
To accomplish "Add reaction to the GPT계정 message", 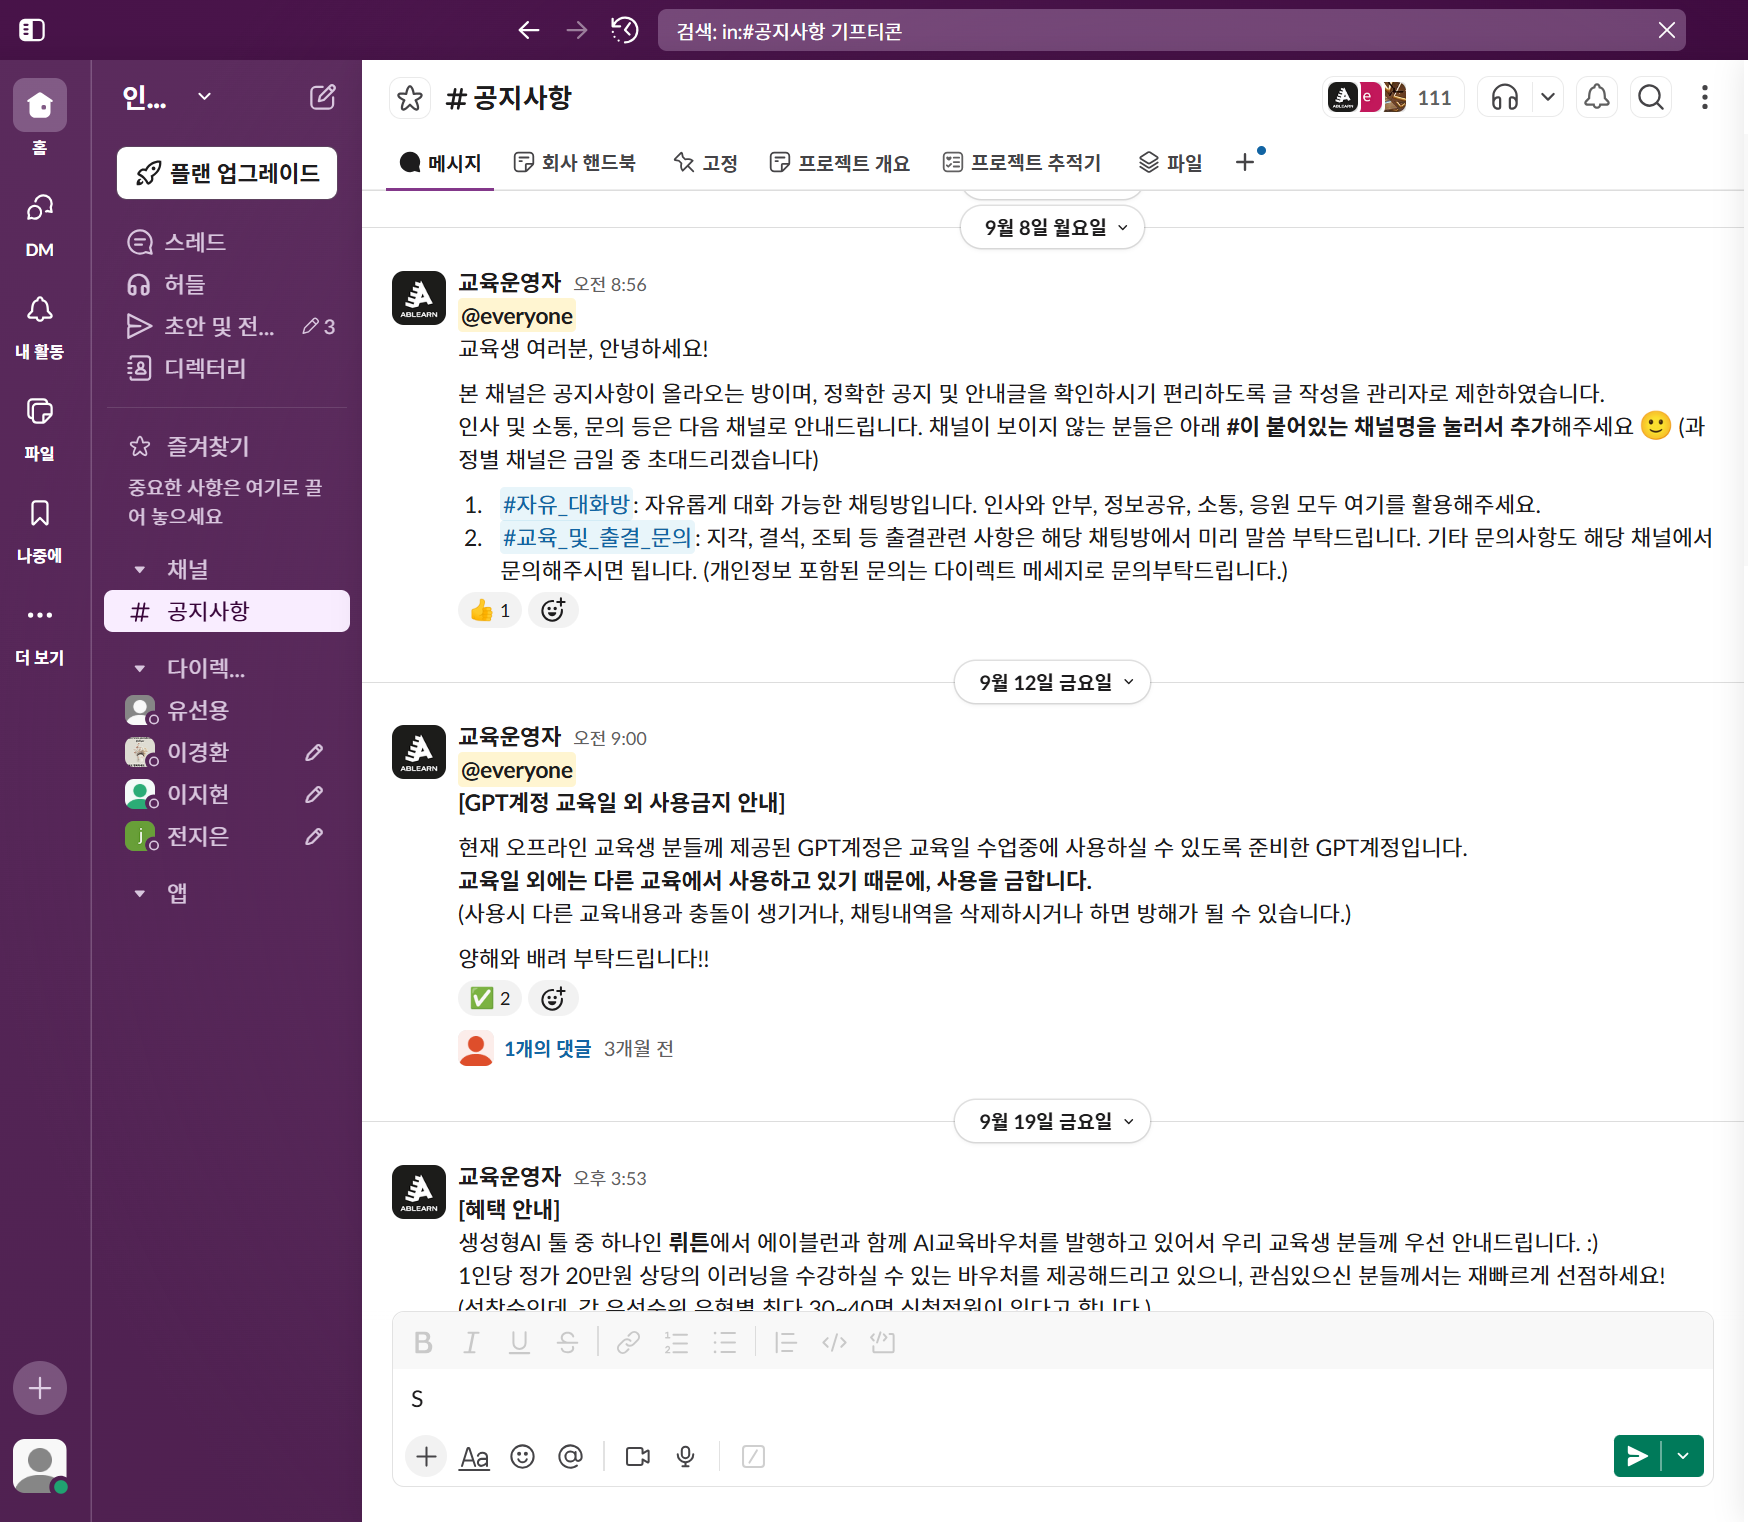I will click(x=553, y=998).
